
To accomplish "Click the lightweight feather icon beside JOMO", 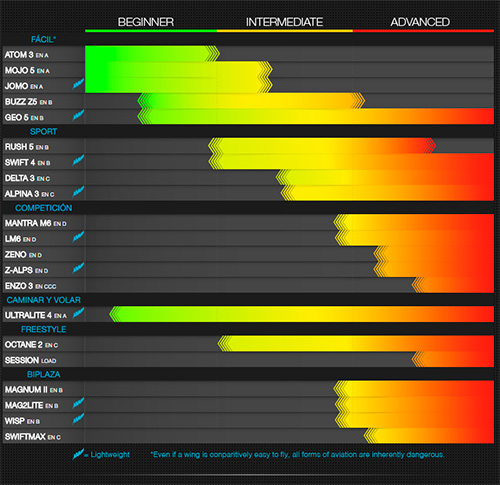I will [x=78, y=84].
